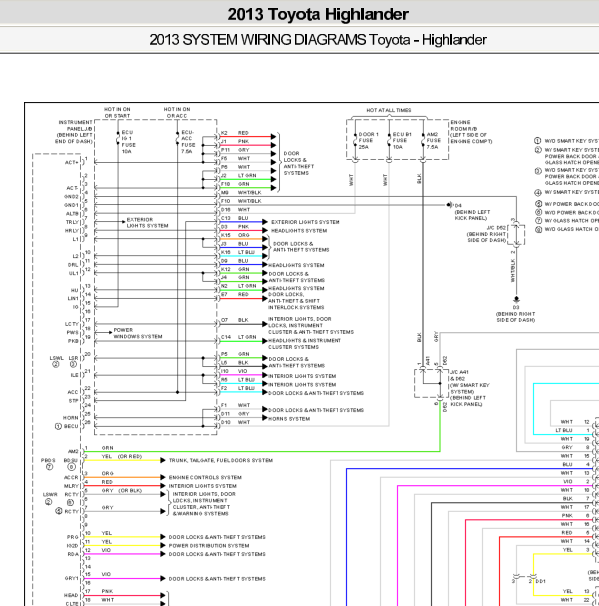Click the 2013 SYSTEM WIRING DIAGRAMS subtitle

pyautogui.click(x=318, y=40)
